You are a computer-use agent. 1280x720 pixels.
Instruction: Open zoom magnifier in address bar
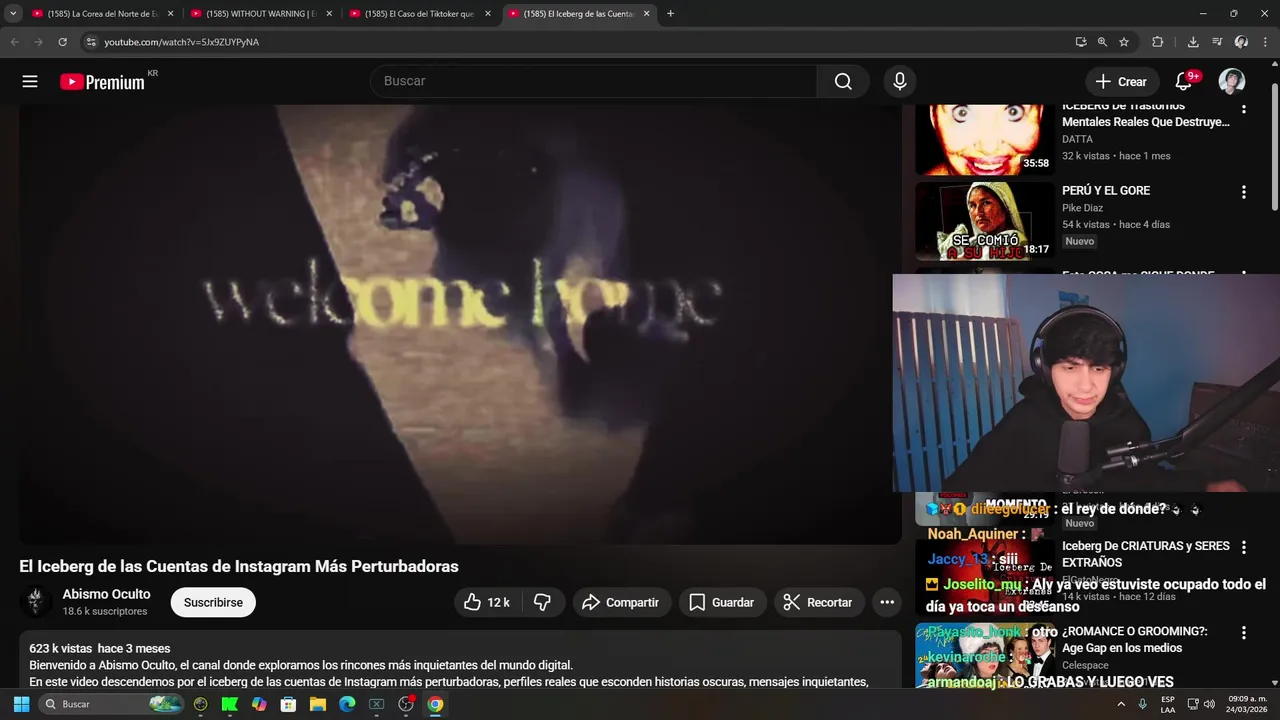pyautogui.click(x=1102, y=42)
